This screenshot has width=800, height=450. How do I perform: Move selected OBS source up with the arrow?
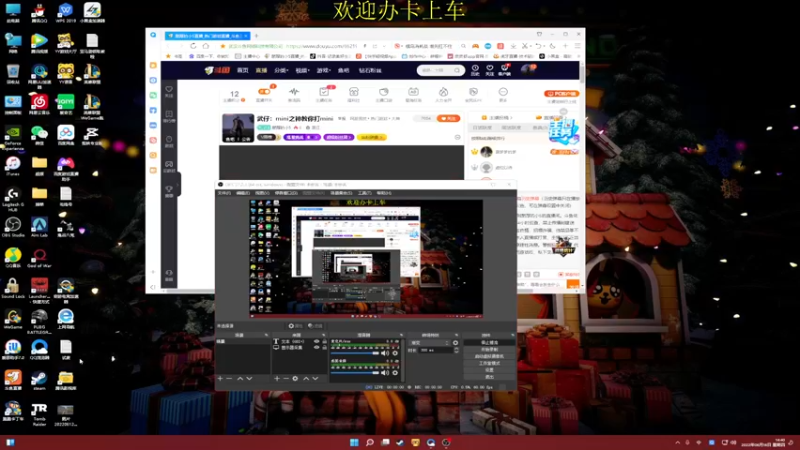[306, 379]
